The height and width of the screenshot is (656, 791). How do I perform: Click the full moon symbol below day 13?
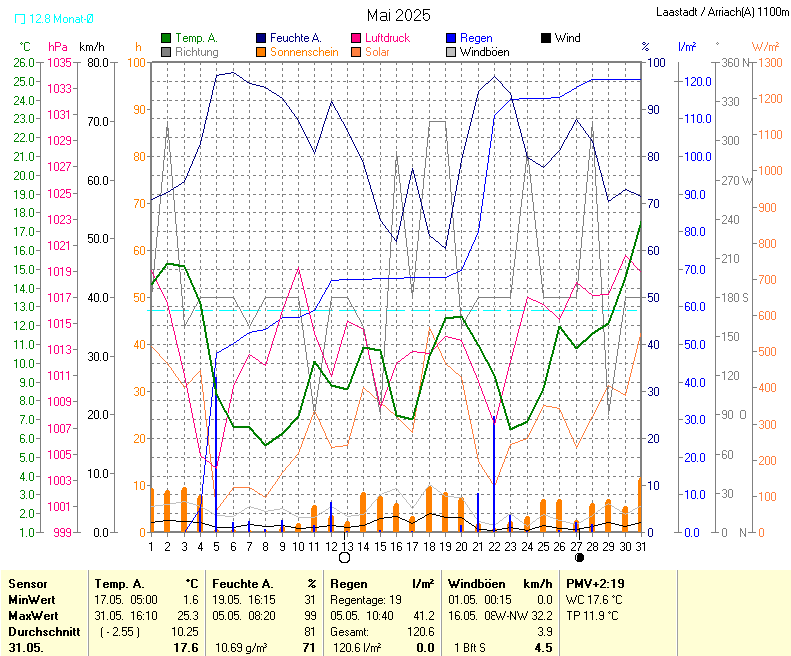(x=345, y=557)
